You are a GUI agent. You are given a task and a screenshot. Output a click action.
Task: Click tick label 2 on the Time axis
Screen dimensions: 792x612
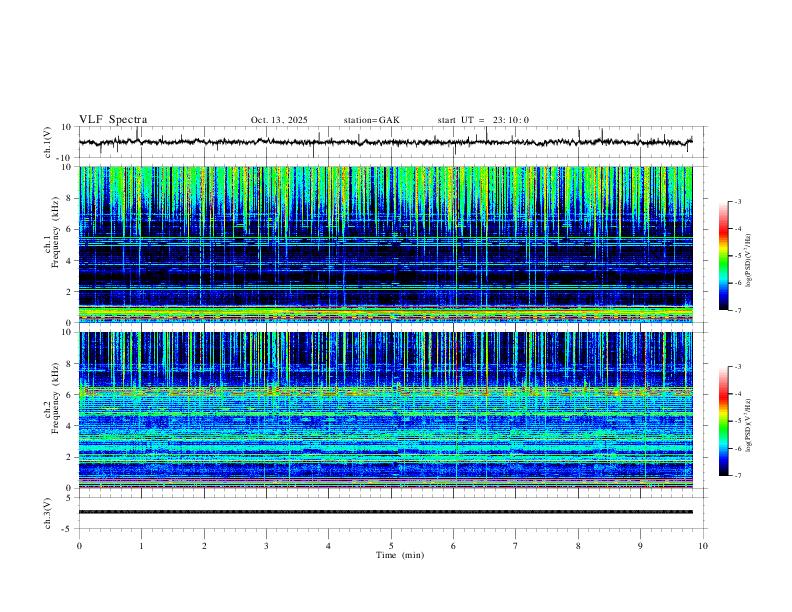204,546
